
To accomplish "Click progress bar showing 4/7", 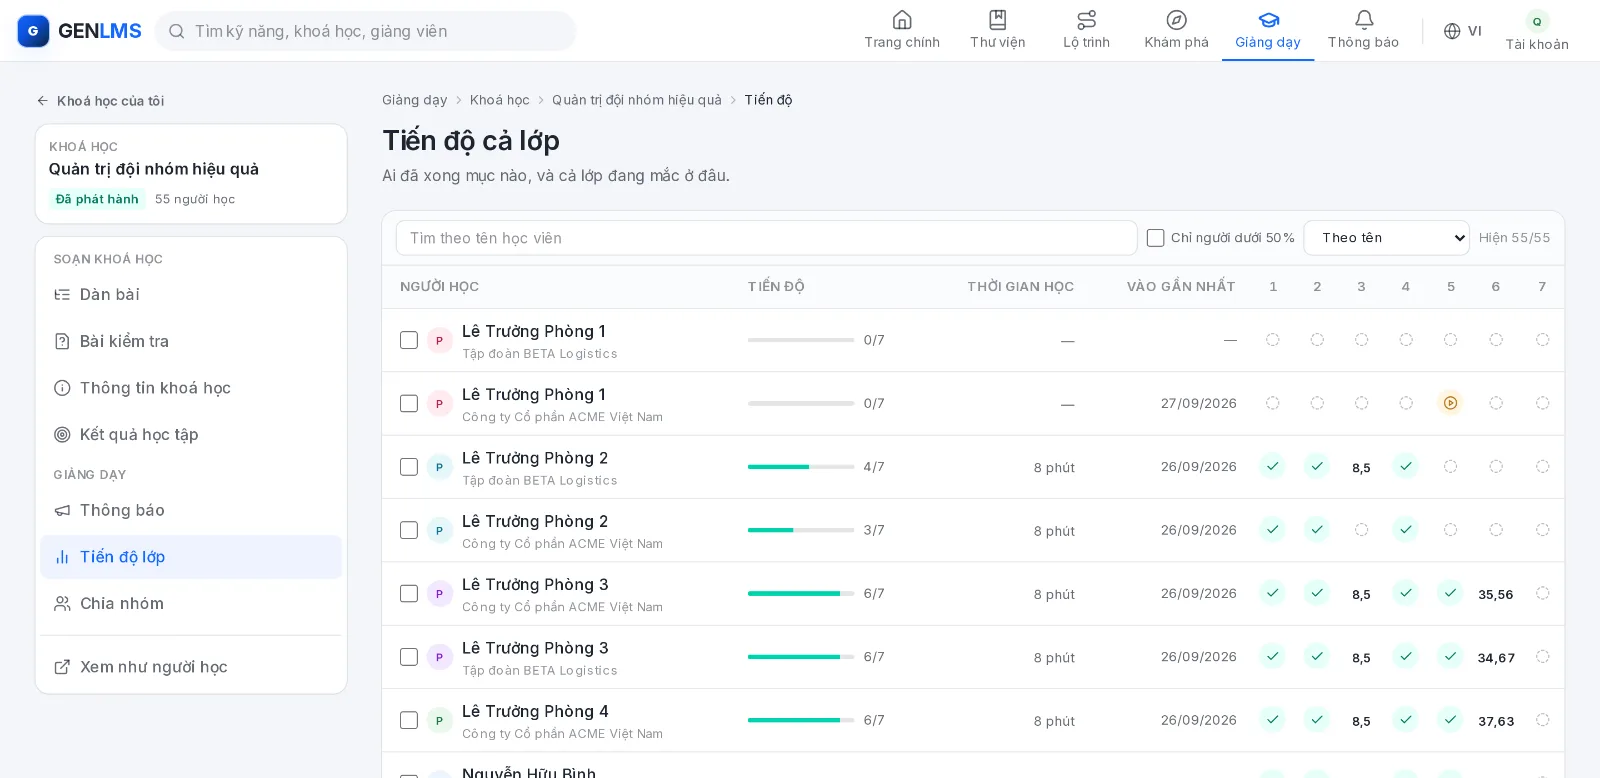I will point(801,467).
